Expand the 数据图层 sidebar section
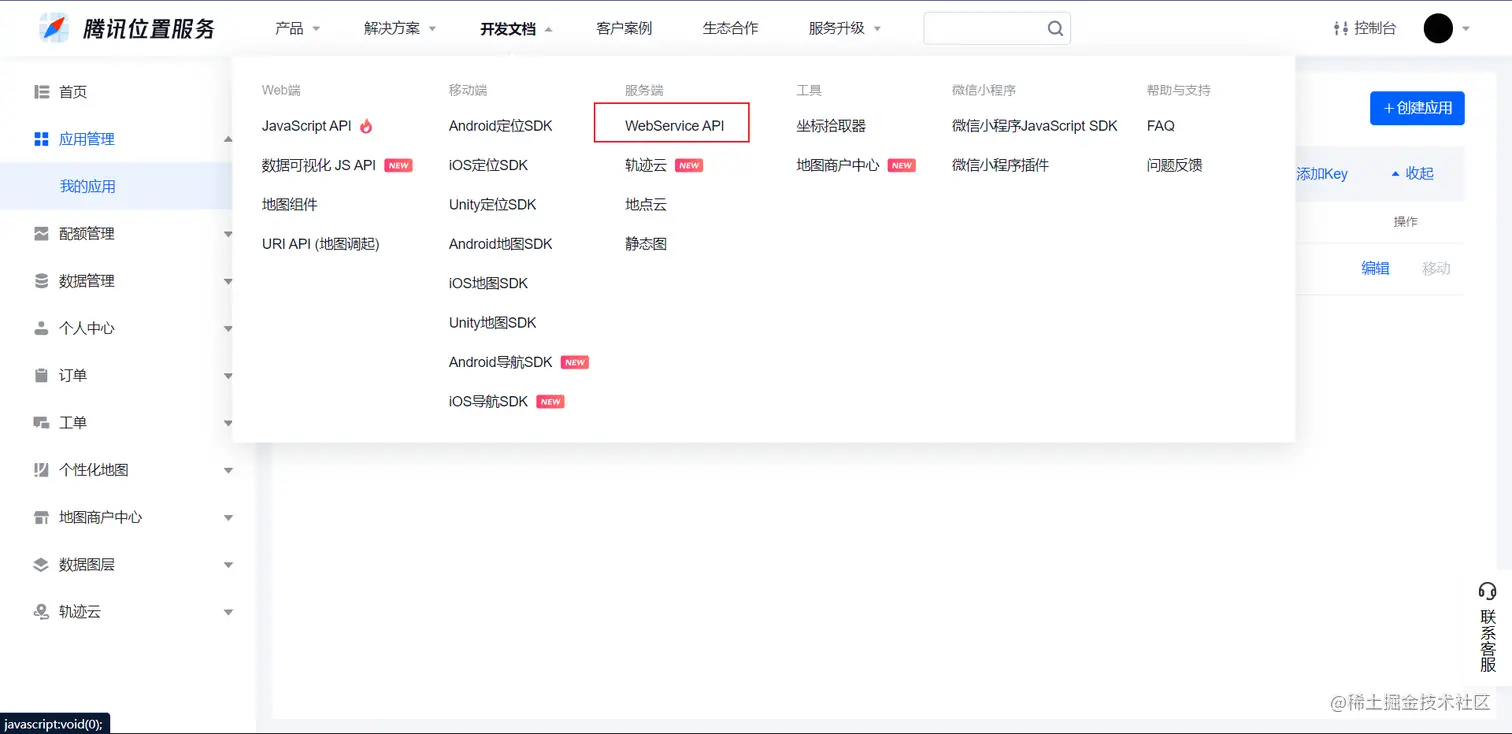 [228, 565]
